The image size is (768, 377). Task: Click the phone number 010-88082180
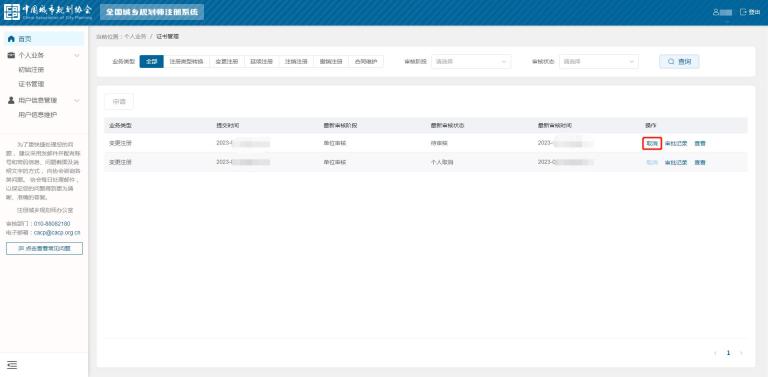point(52,224)
